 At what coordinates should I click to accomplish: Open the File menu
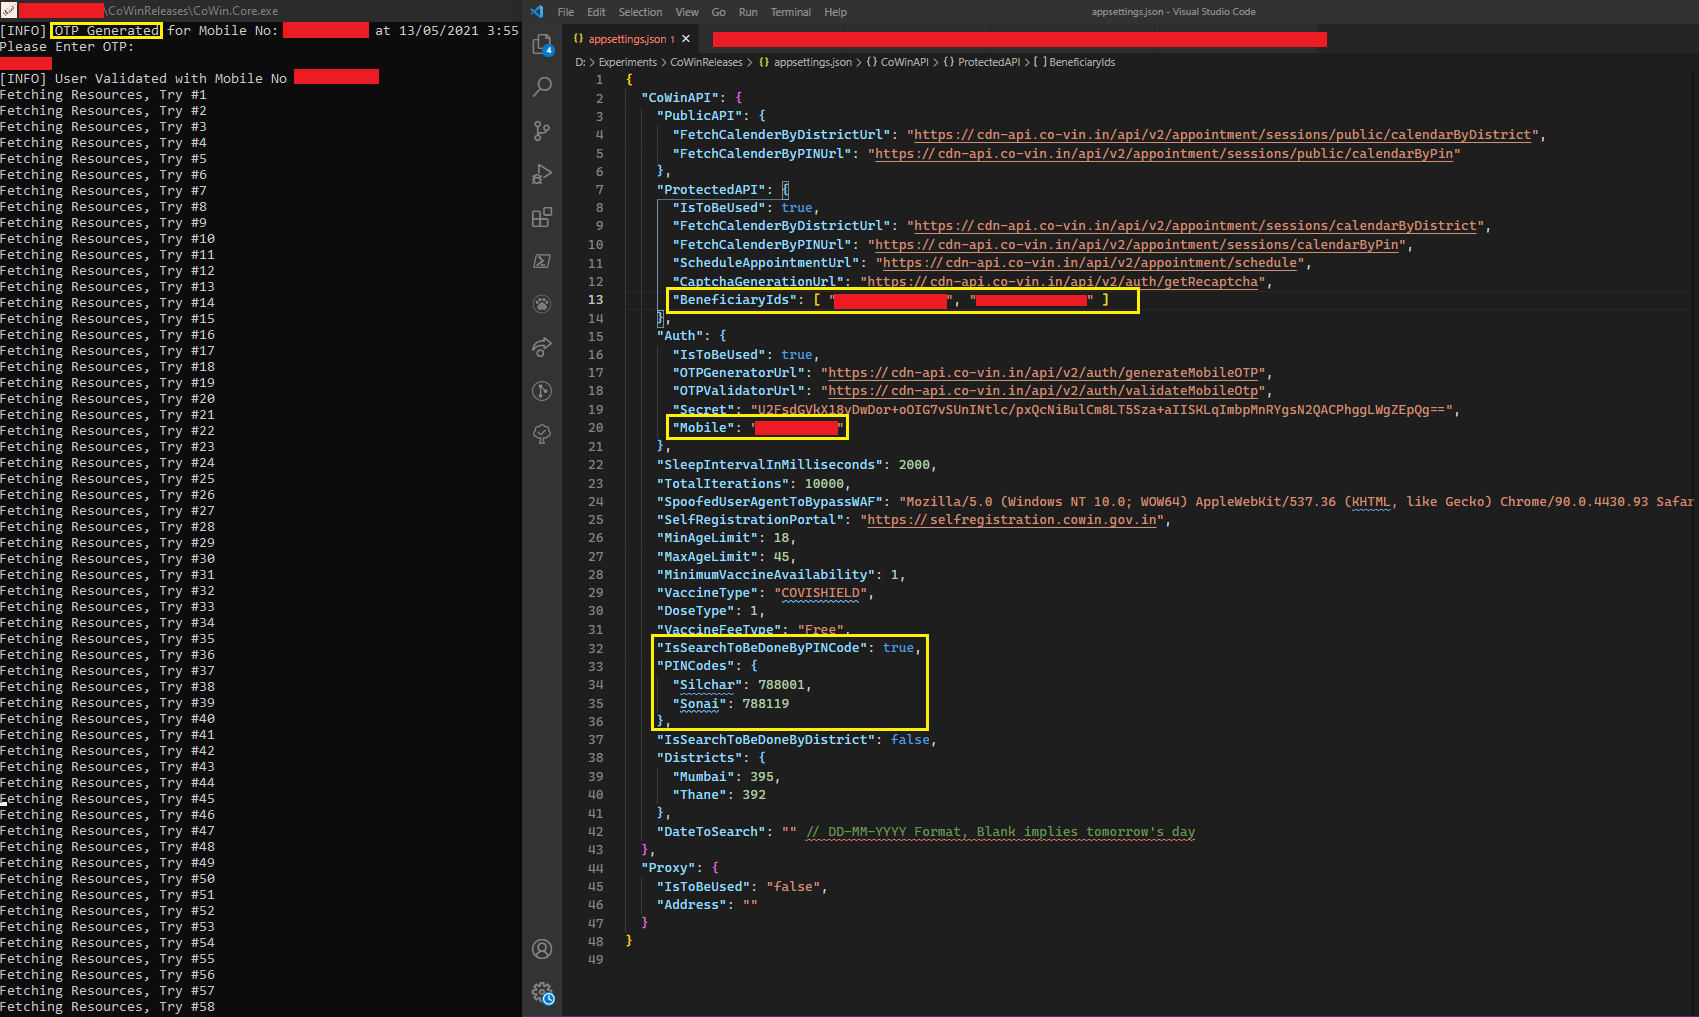[566, 12]
